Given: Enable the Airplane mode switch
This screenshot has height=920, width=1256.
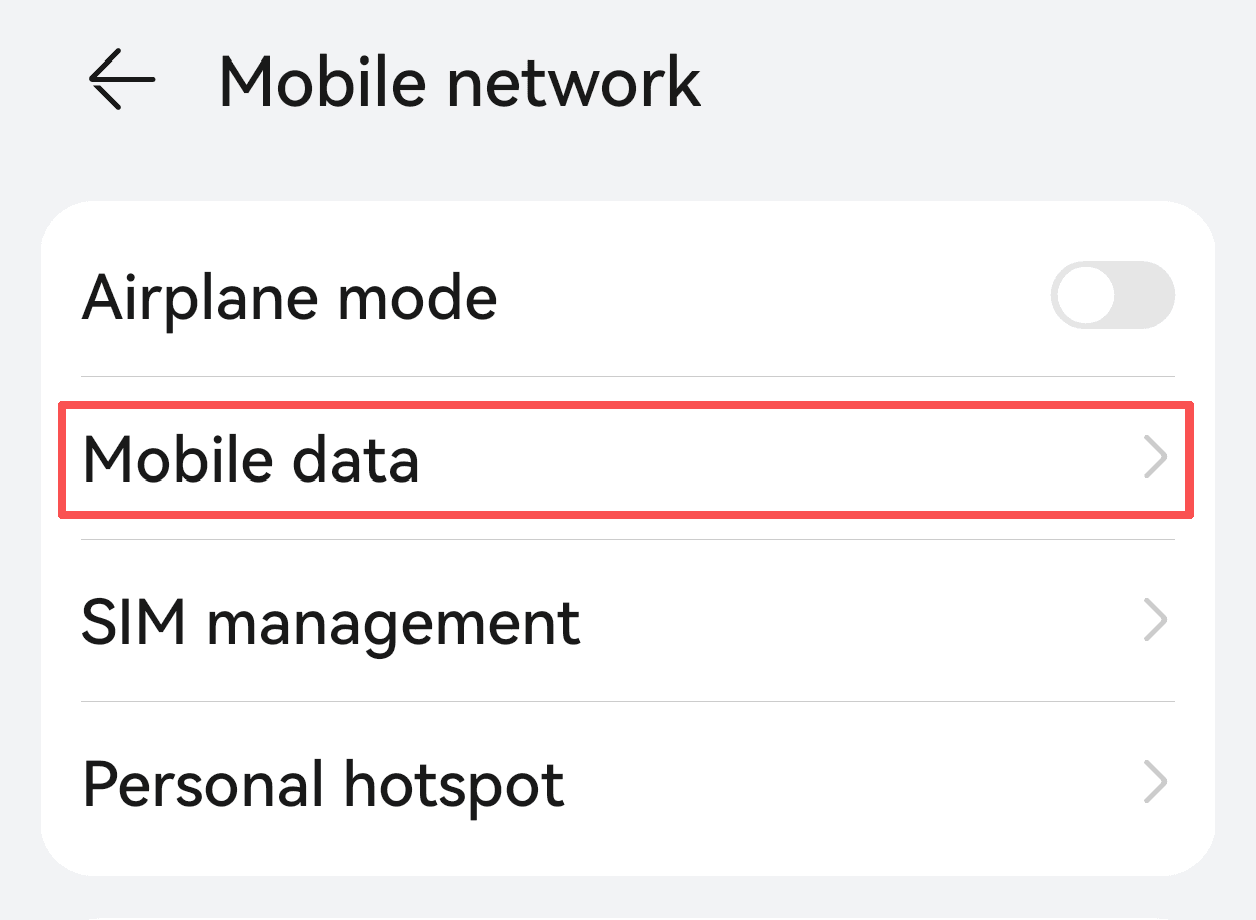Looking at the screenshot, I should coord(1112,296).
